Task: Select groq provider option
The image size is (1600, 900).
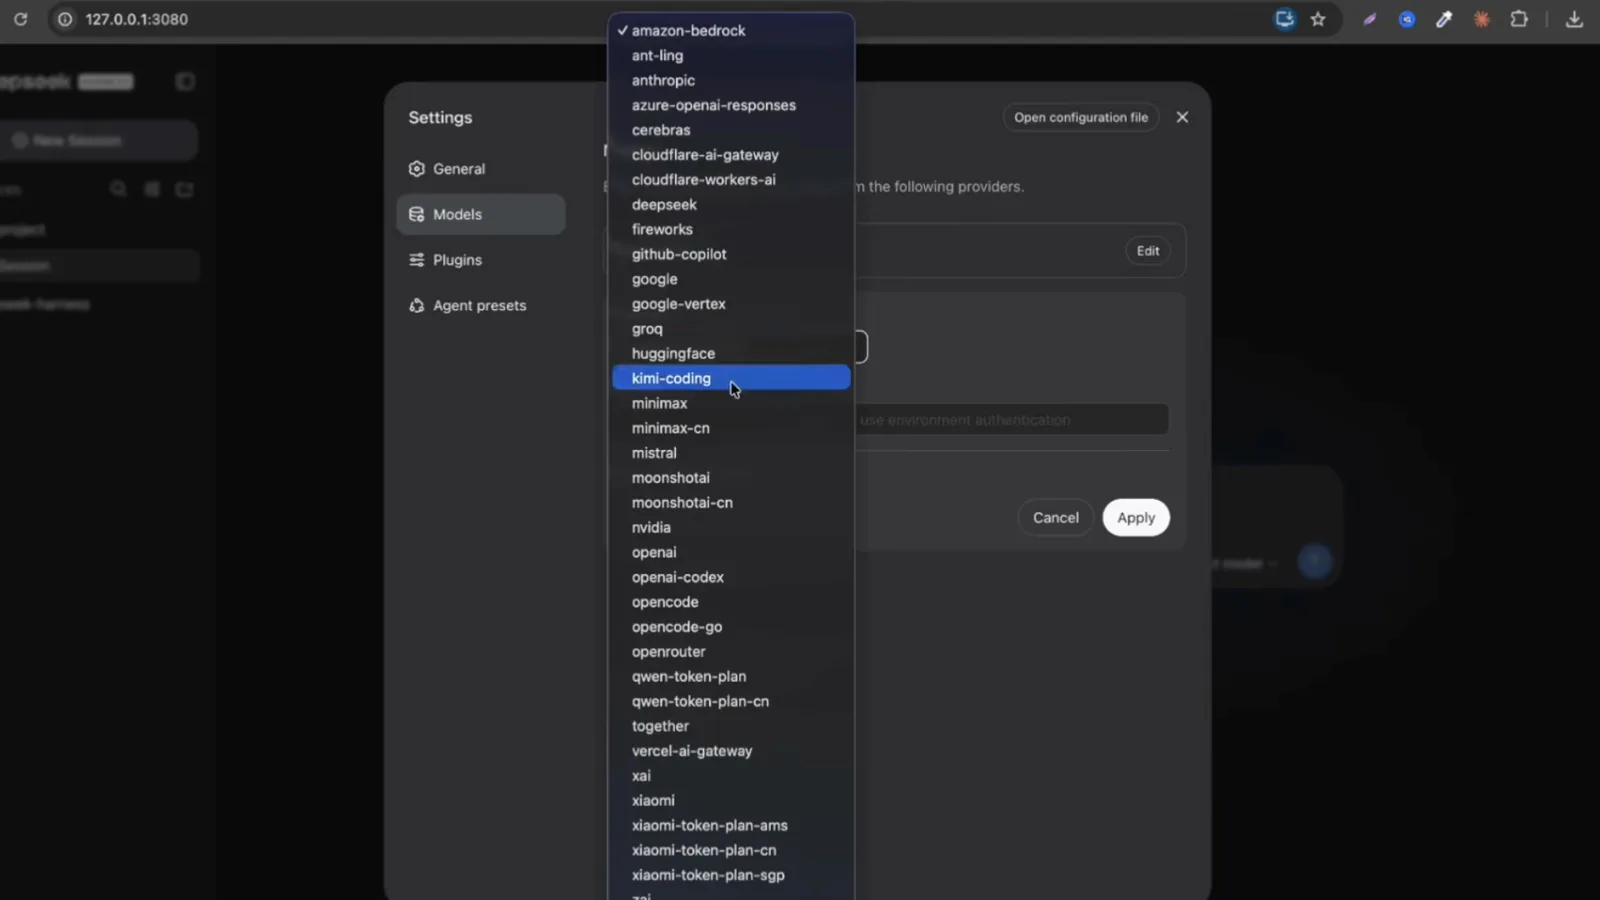Action: 731,329
